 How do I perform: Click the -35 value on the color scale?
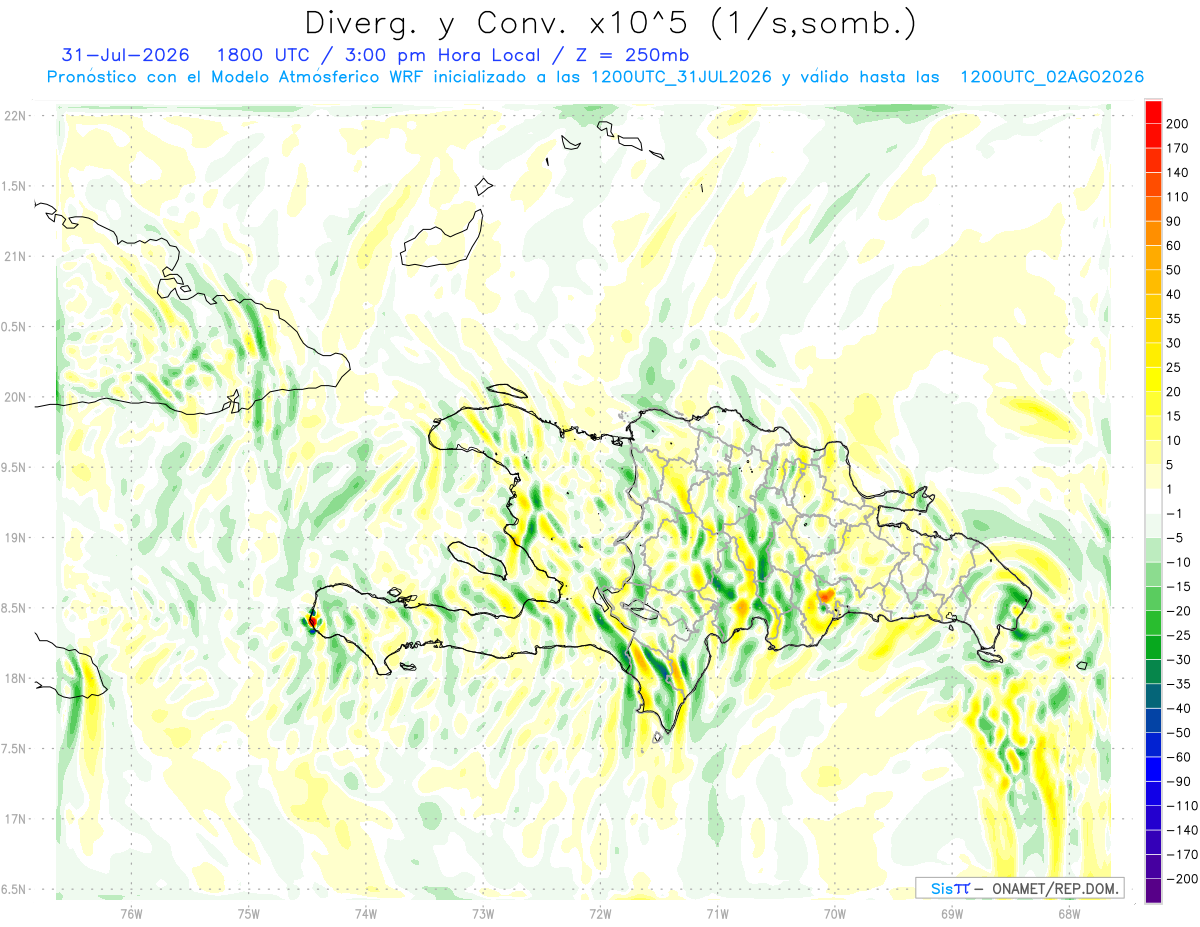click(1177, 685)
